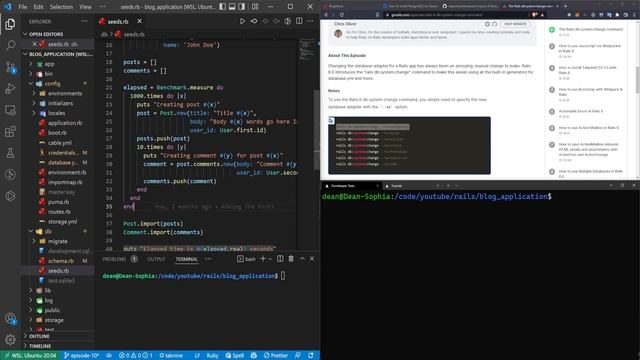Click the Prettier status bar item
The height and width of the screenshot is (360, 640).
pos(276,356)
